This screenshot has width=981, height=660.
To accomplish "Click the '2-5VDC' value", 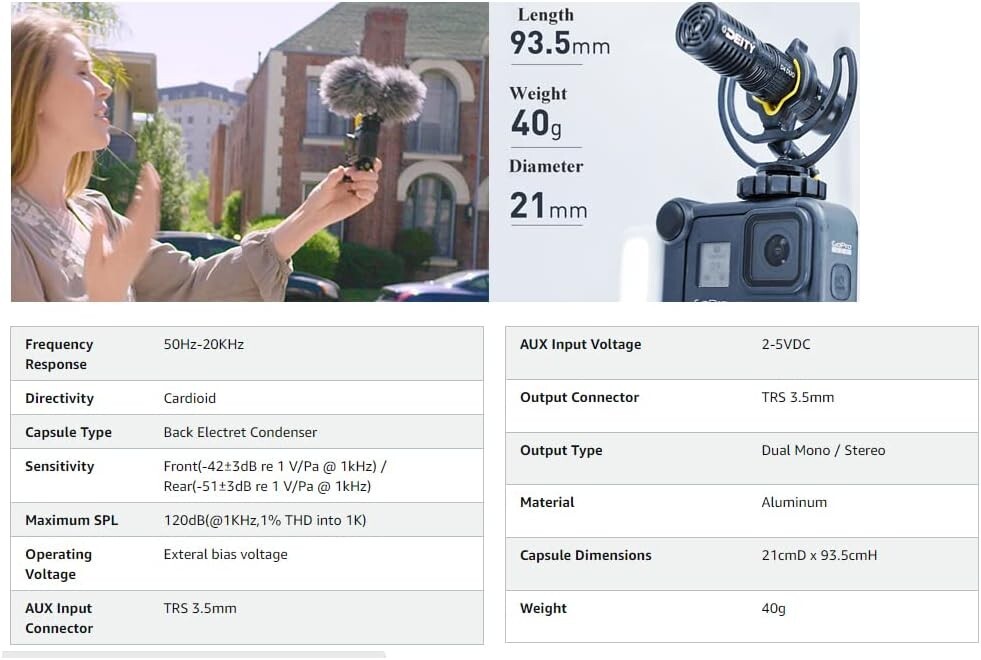I will tap(786, 344).
